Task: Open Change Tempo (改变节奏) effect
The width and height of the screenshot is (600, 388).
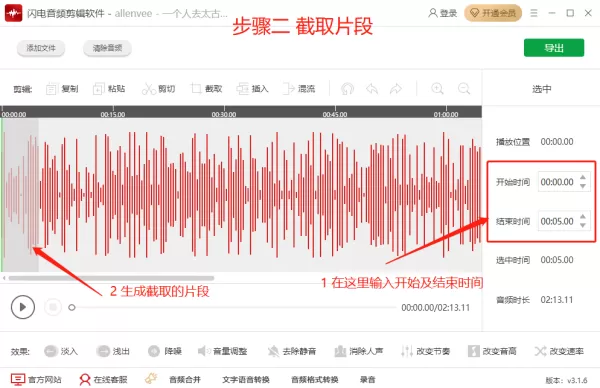Action: pyautogui.click(x=426, y=351)
